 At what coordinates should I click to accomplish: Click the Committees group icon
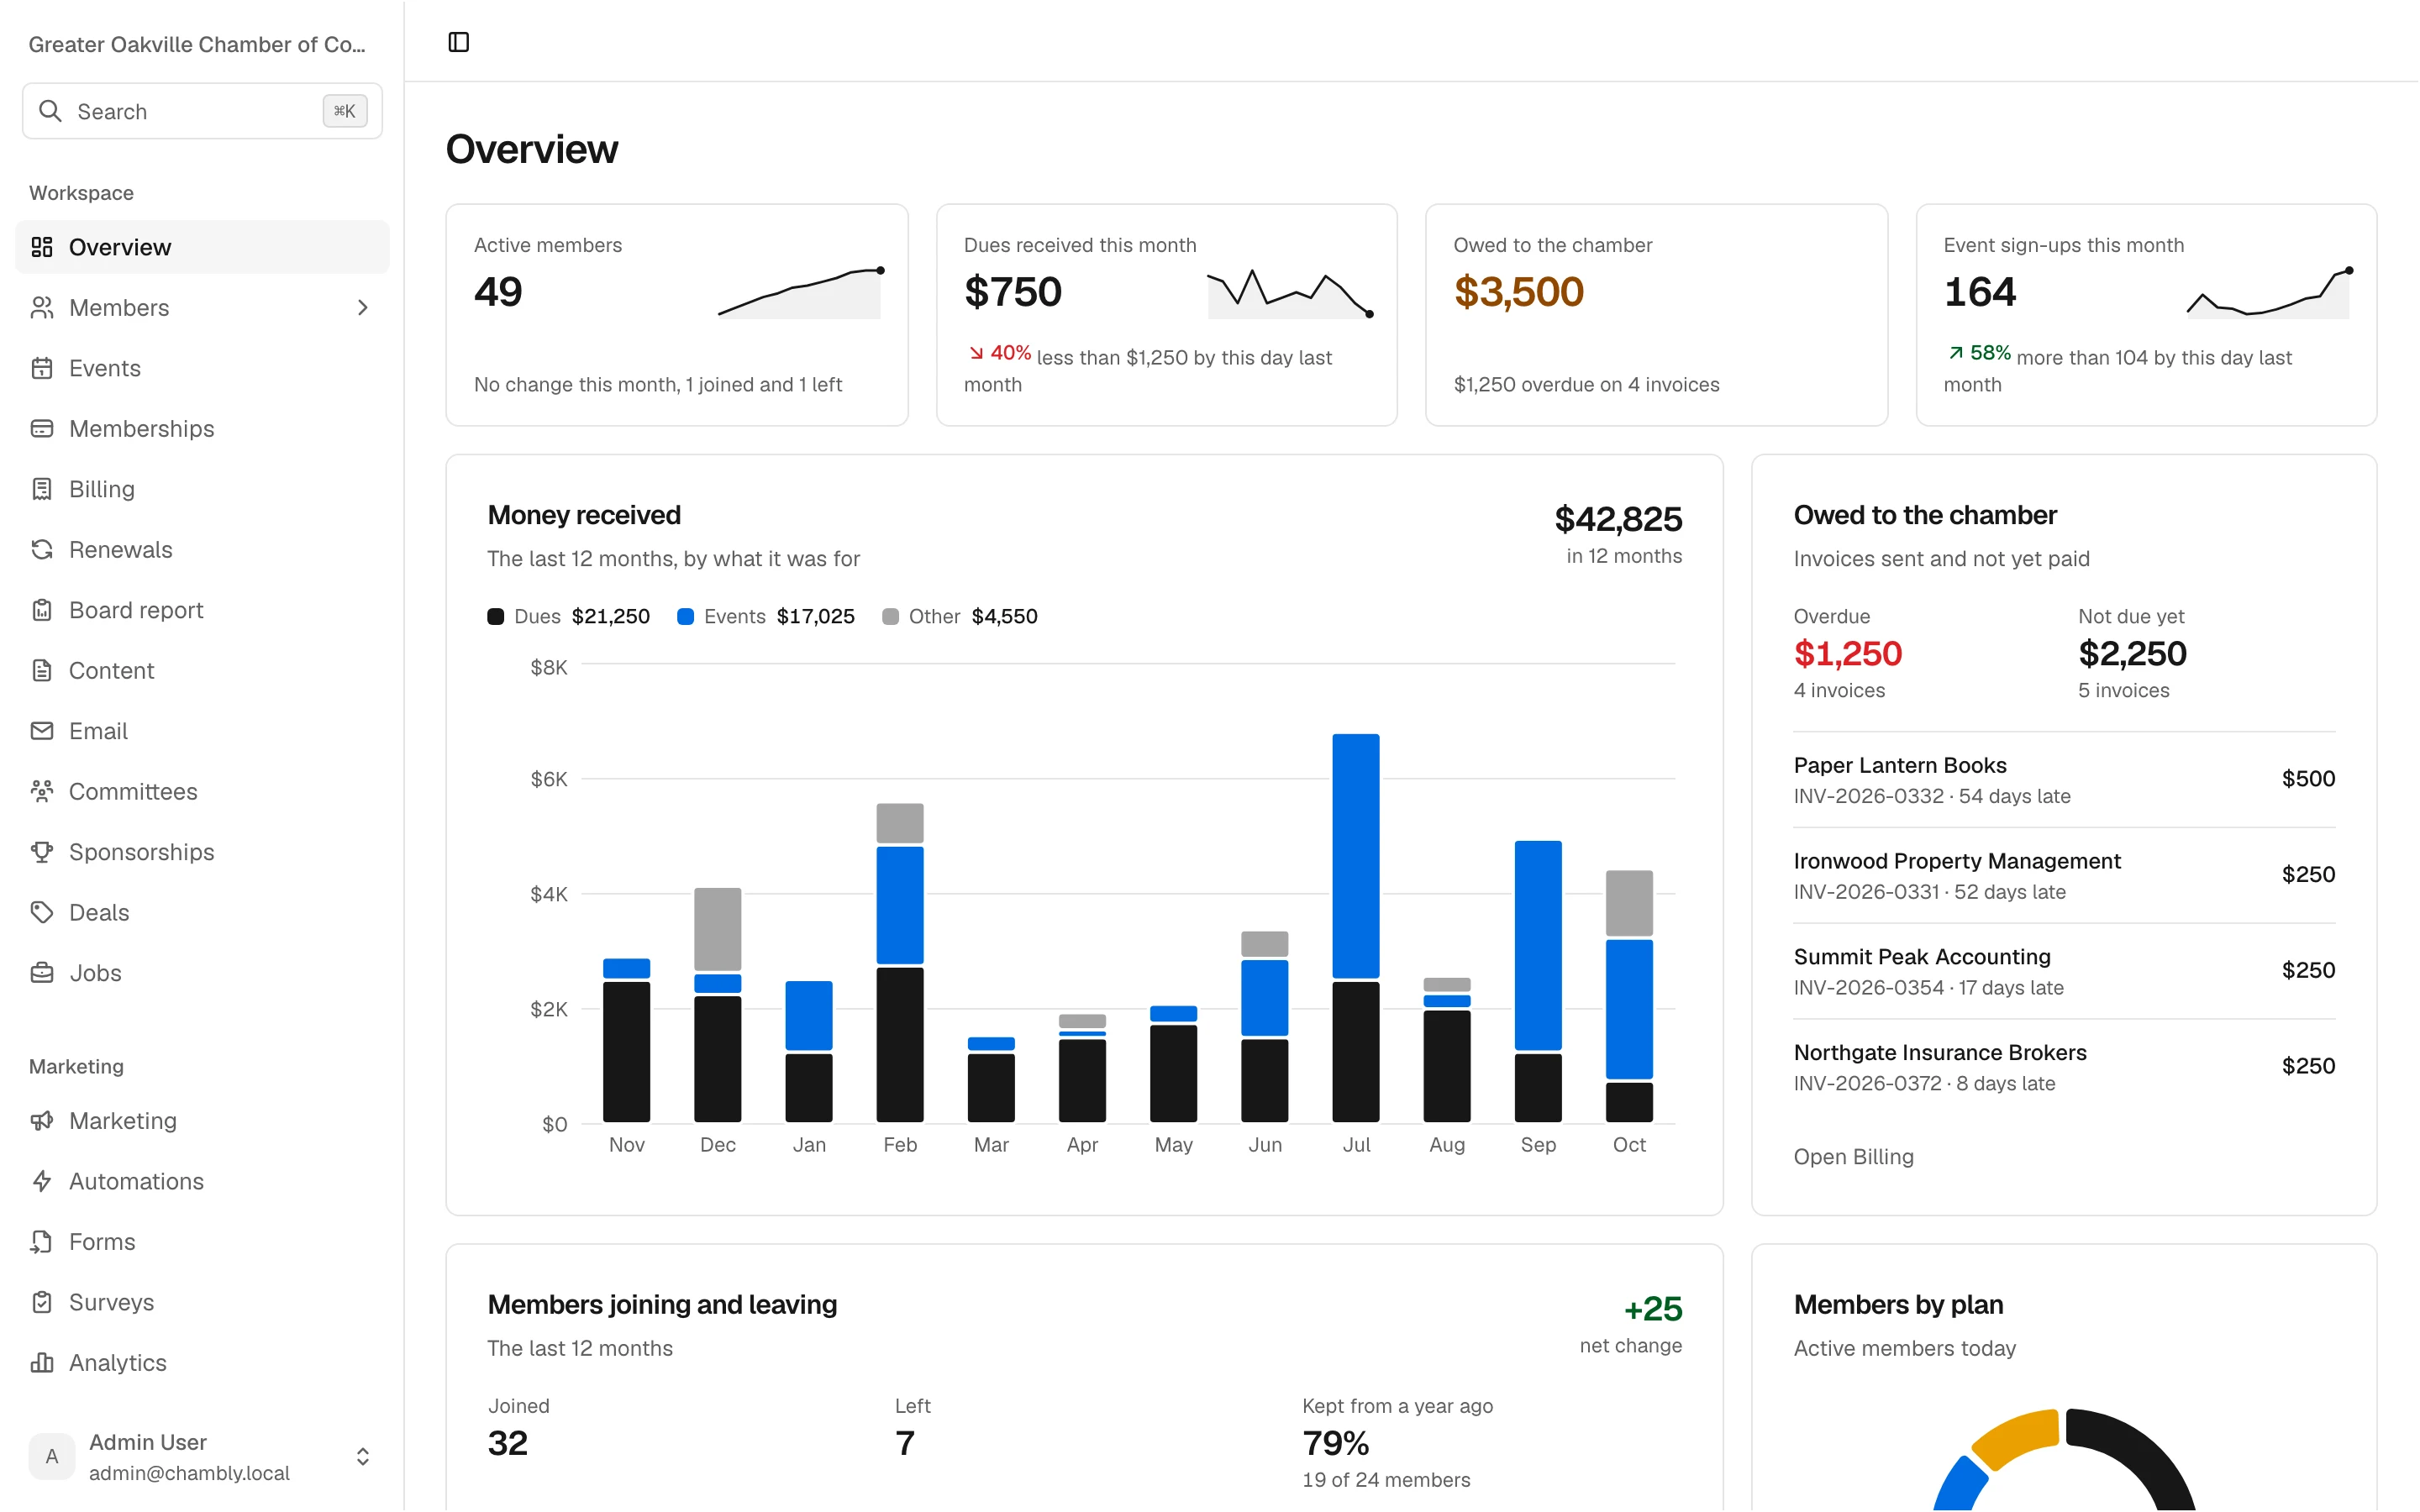pos(42,792)
